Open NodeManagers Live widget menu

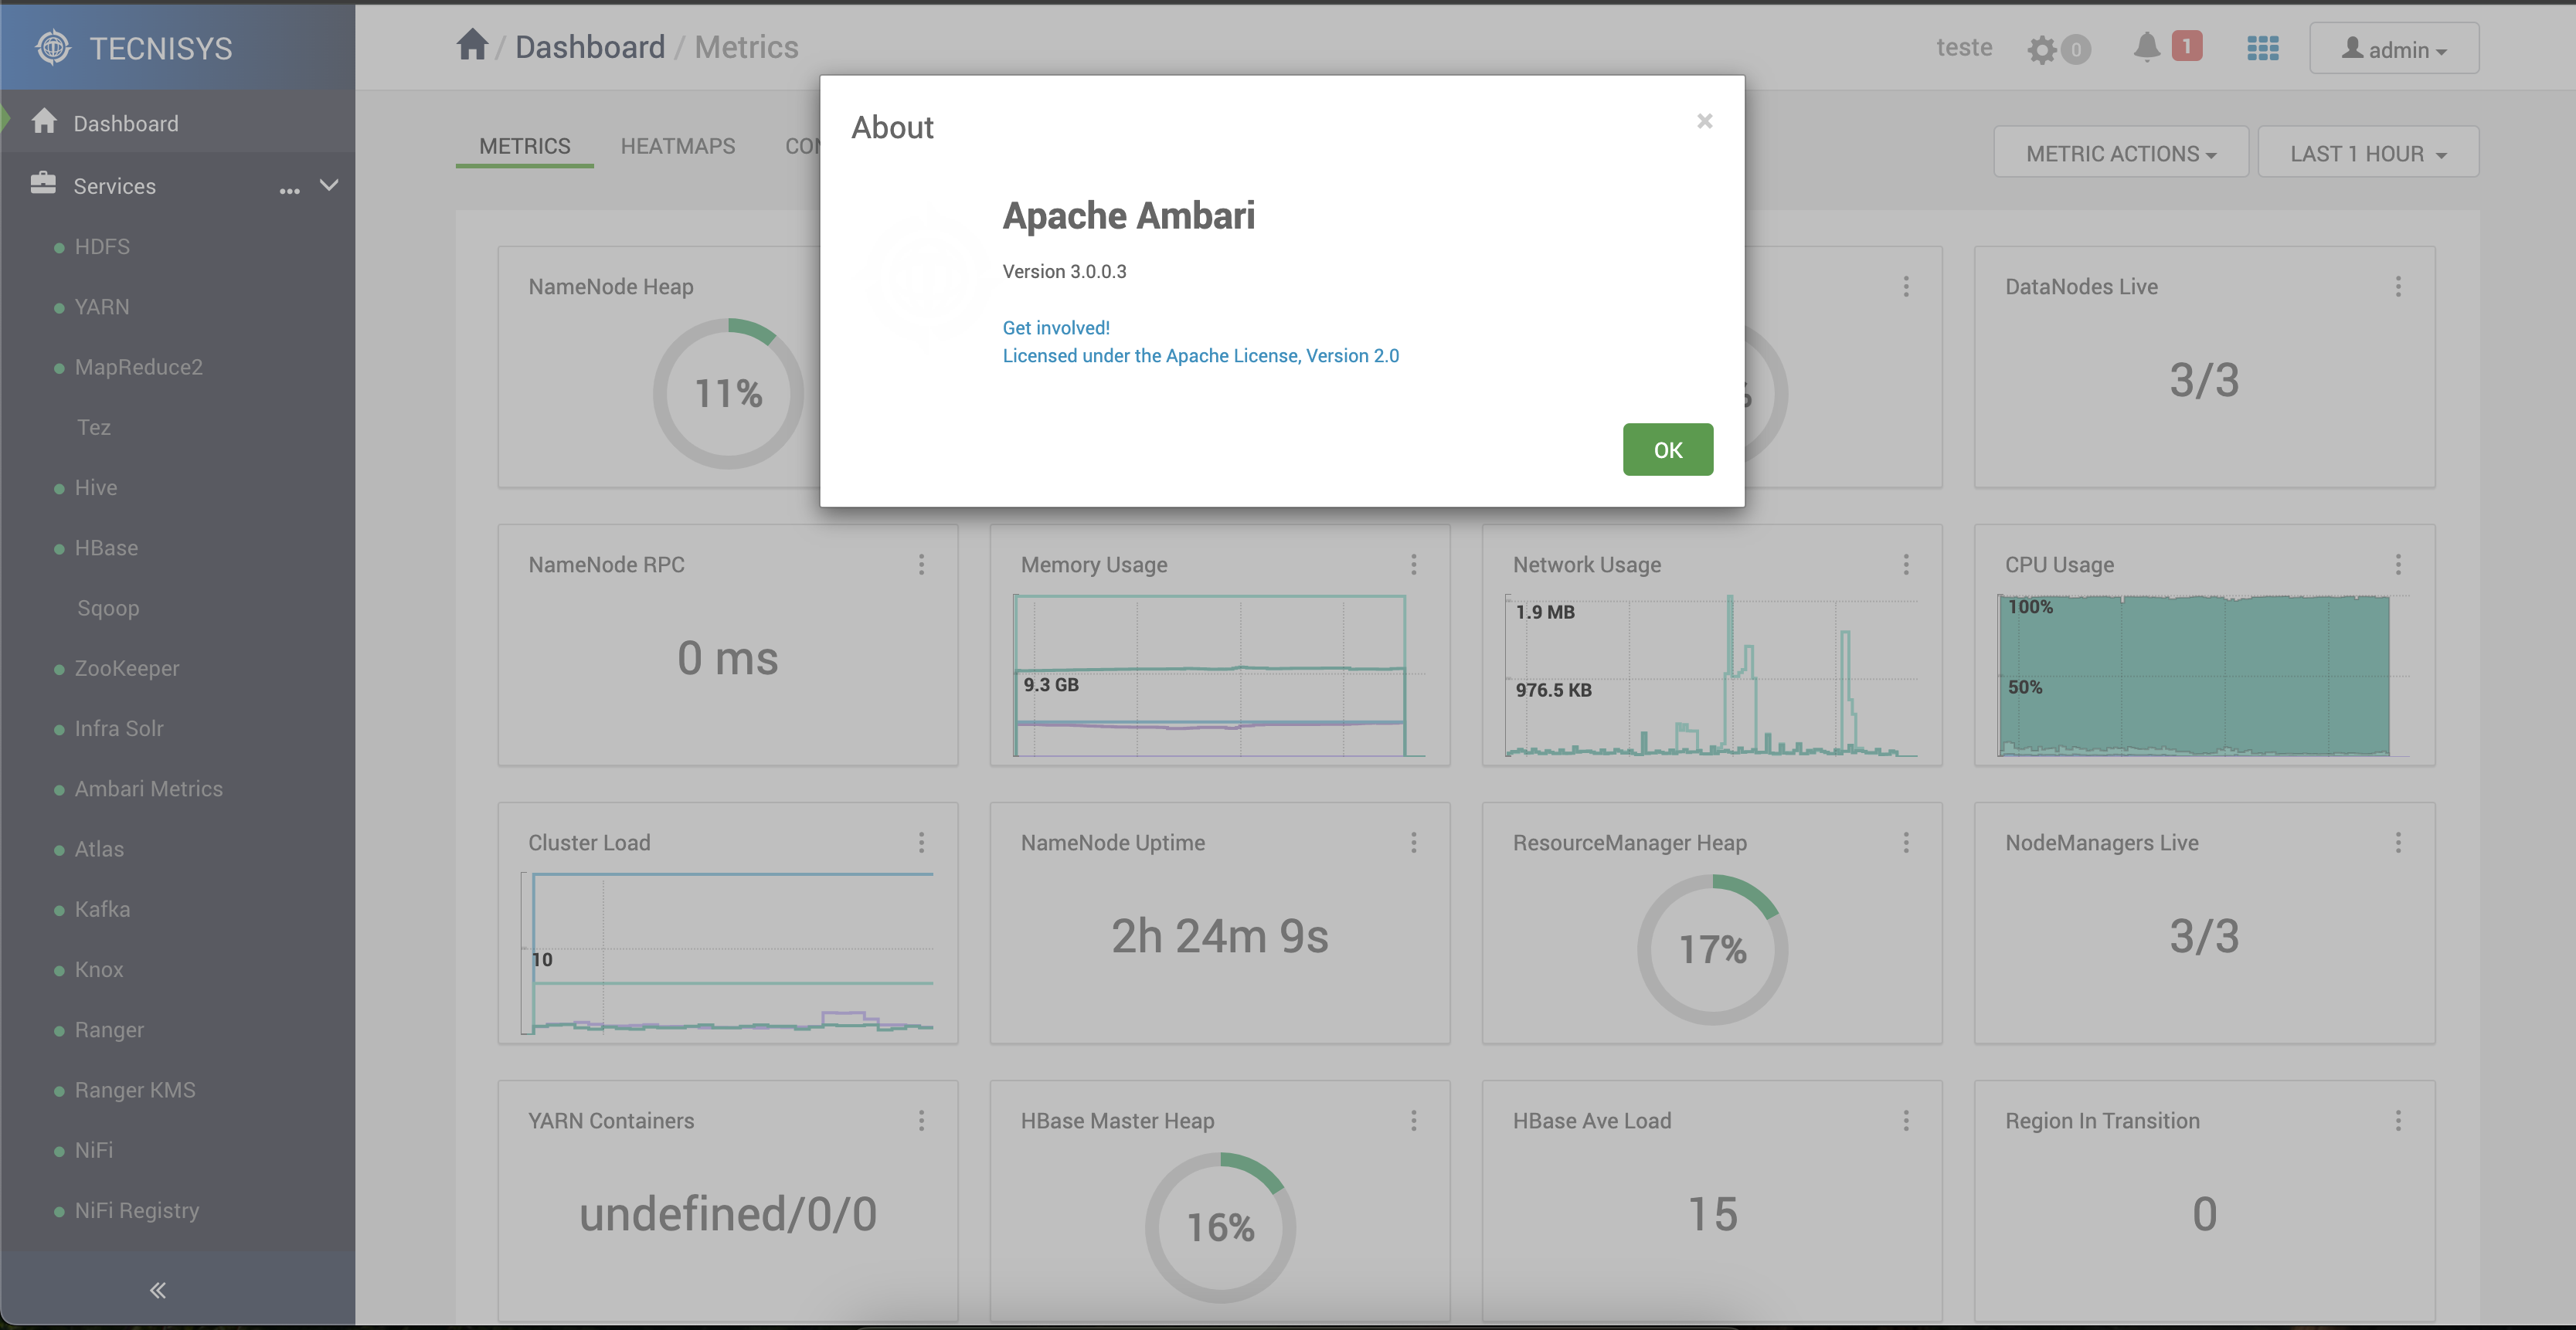[x=2398, y=843]
